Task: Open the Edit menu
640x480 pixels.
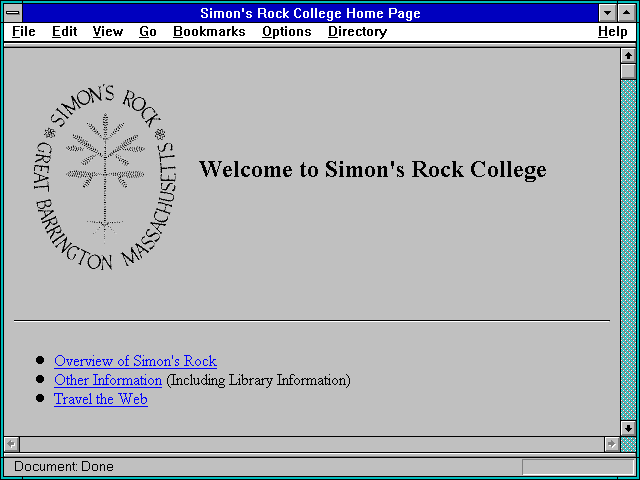Action: [64, 32]
